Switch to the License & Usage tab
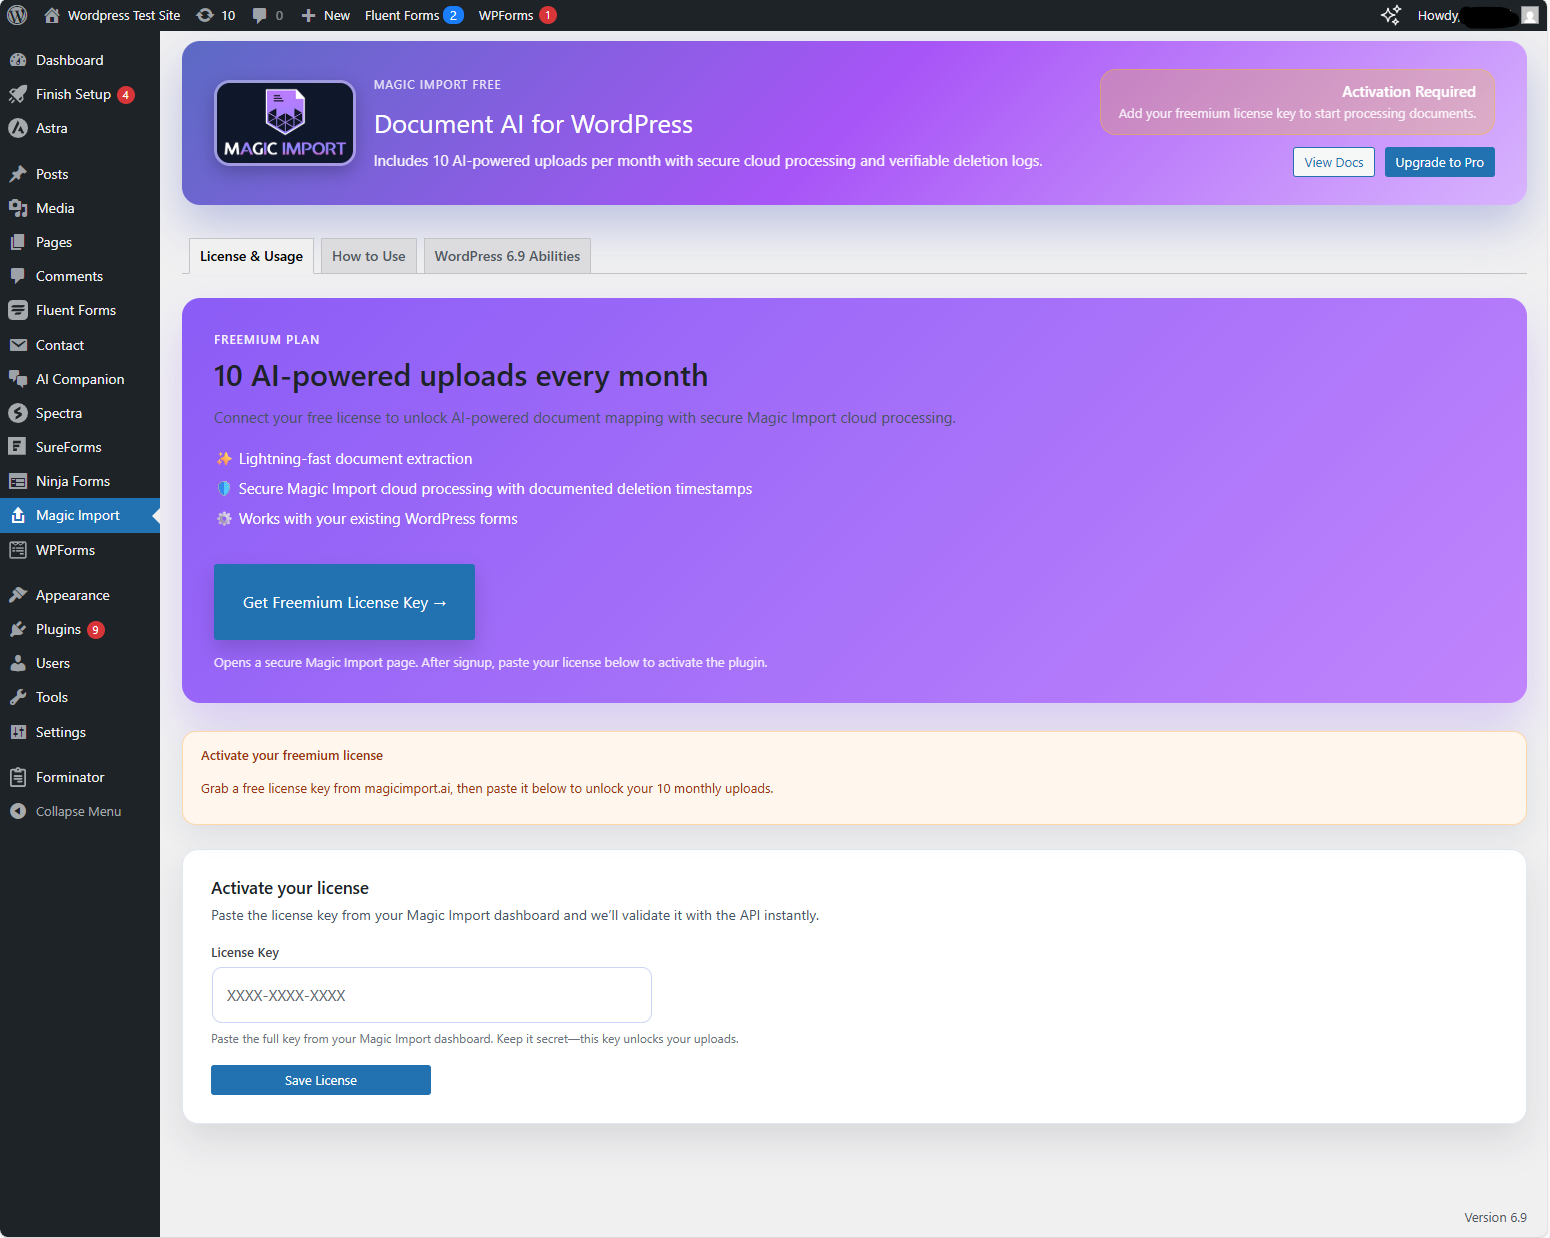This screenshot has width=1550, height=1238. click(251, 256)
